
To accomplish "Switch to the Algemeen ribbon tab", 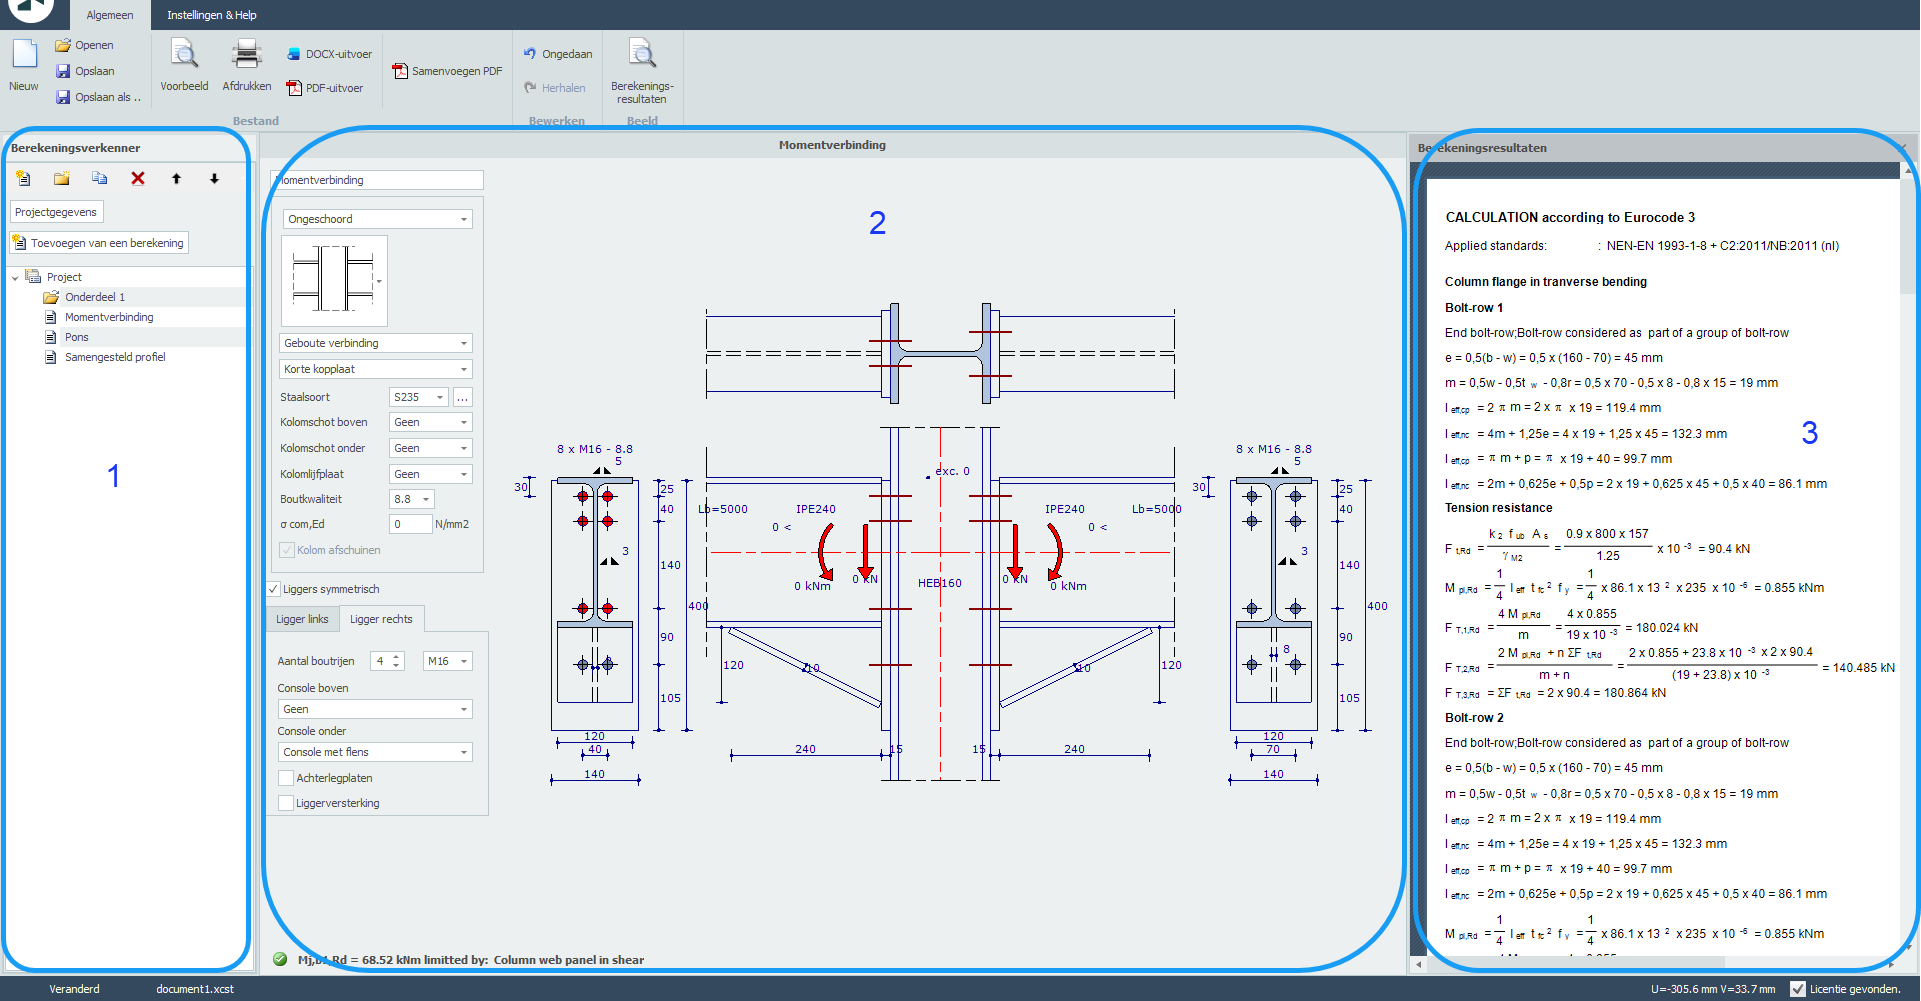I will click(x=110, y=15).
